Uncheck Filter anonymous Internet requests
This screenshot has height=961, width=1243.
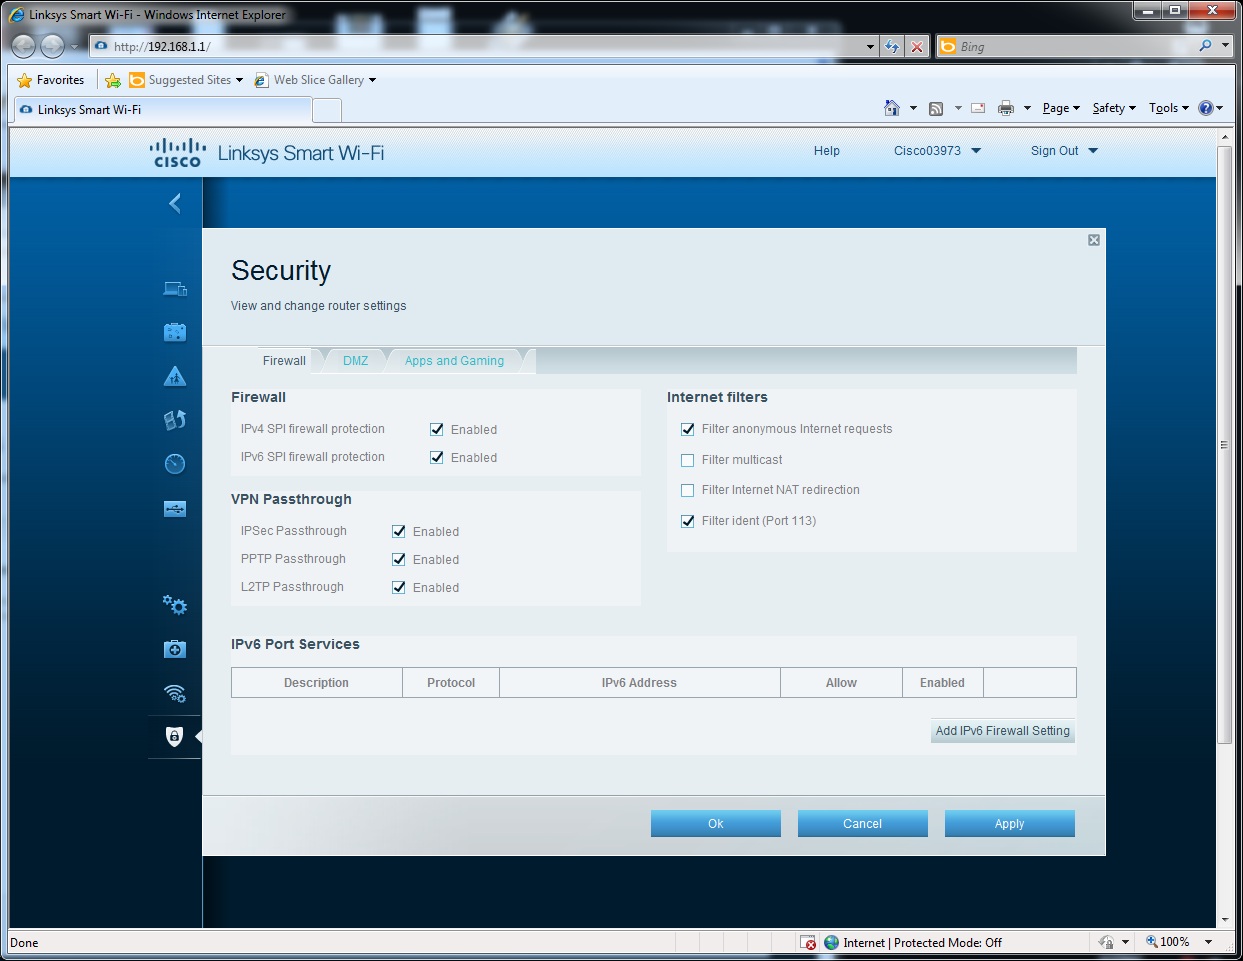688,429
